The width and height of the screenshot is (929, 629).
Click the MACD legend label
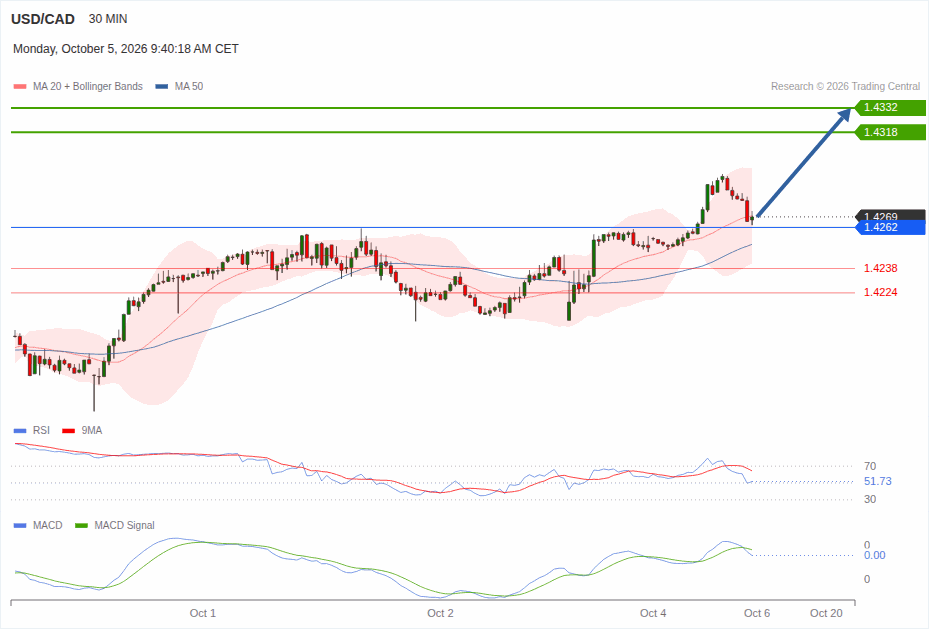47,525
